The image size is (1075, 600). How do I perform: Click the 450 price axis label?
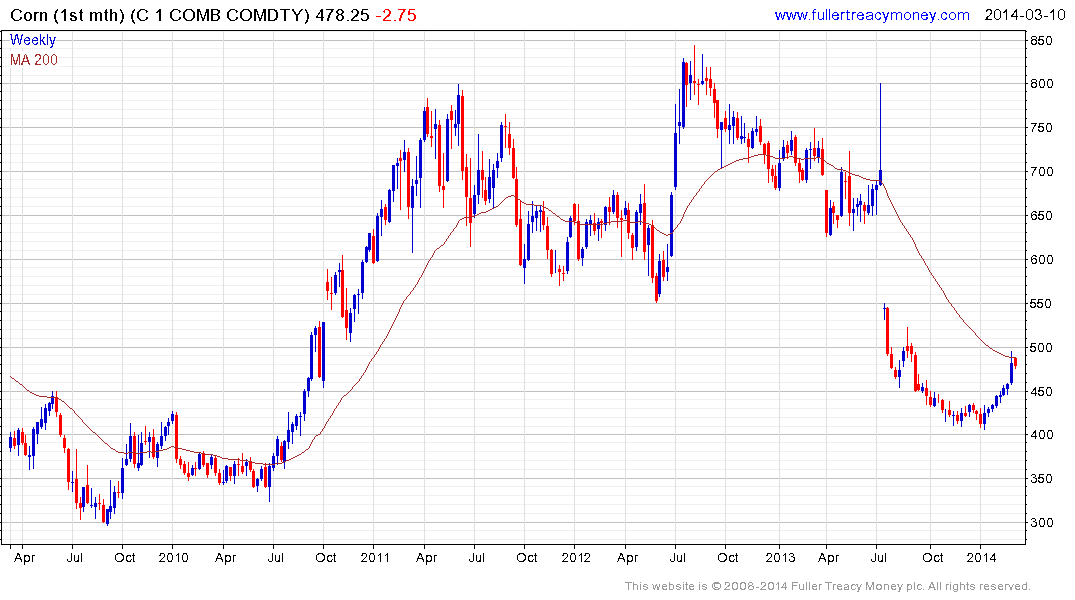(1041, 391)
